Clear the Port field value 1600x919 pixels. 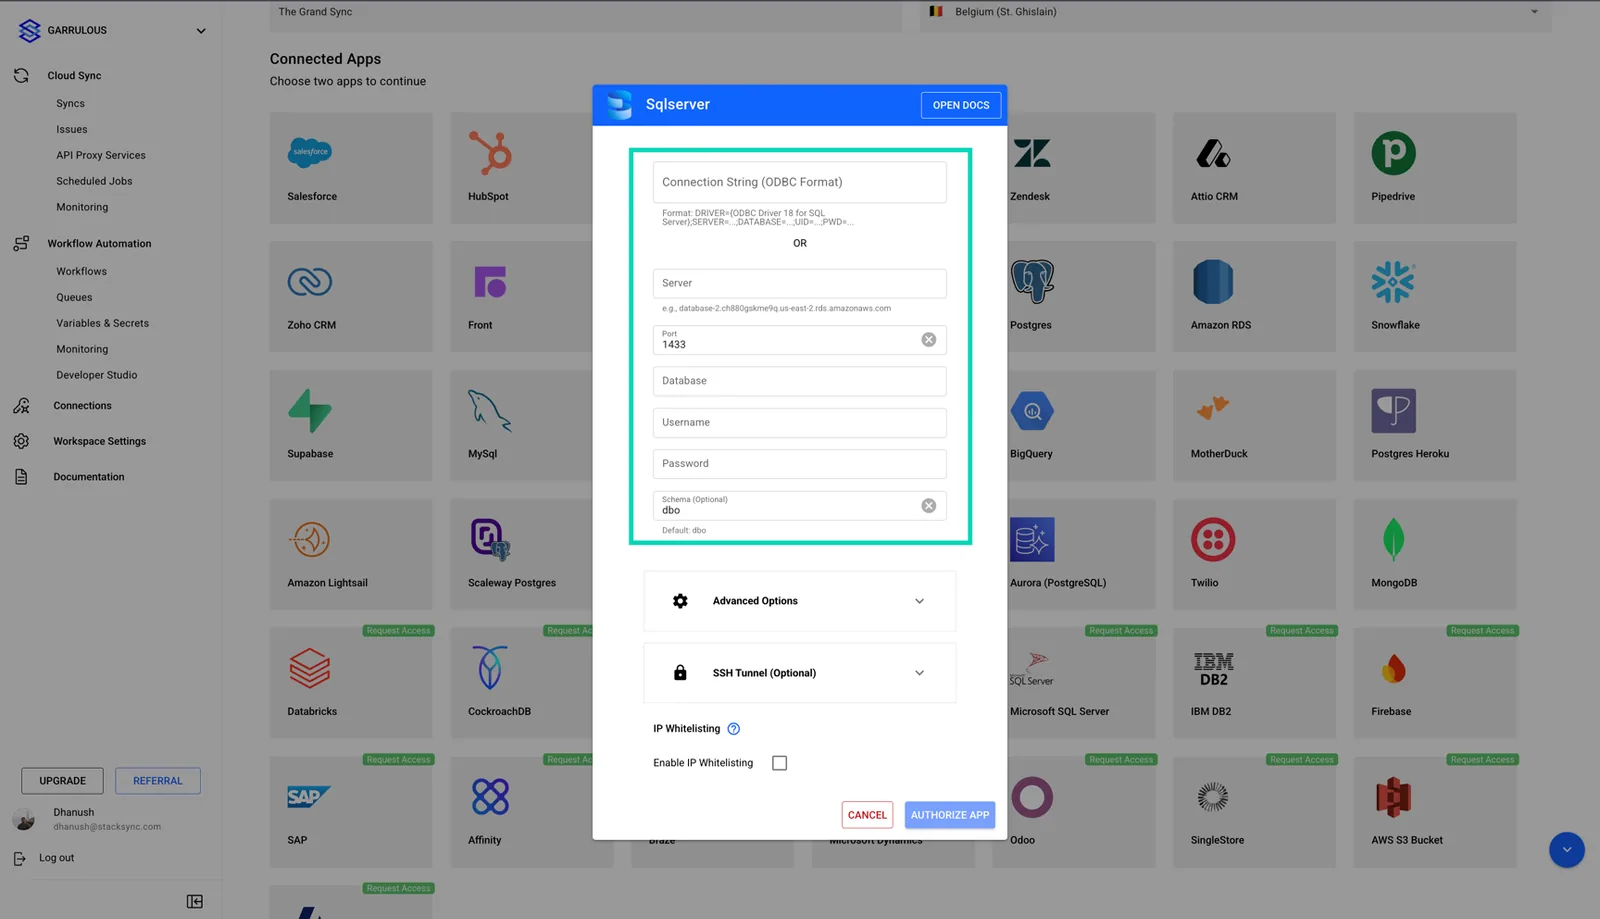pos(929,340)
